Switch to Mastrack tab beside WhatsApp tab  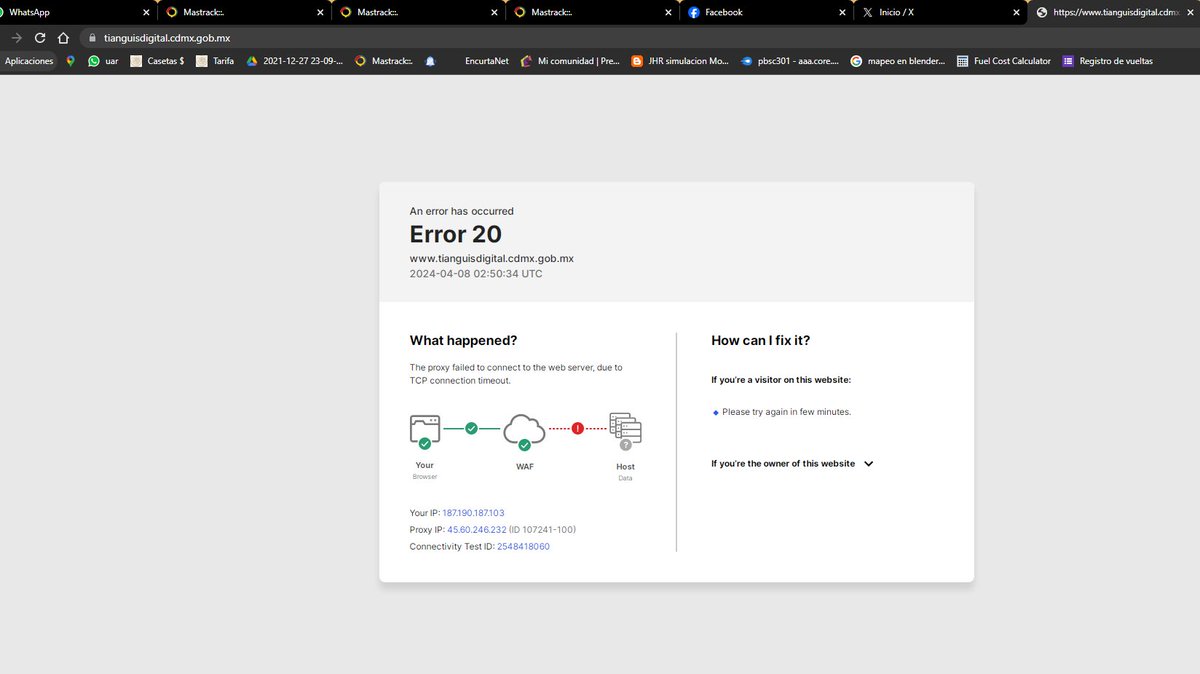pos(244,12)
